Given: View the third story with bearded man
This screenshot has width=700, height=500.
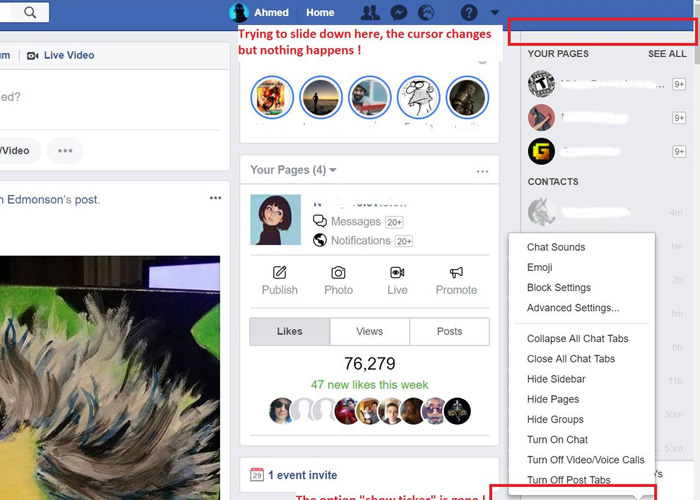Looking at the screenshot, I should point(370,97).
